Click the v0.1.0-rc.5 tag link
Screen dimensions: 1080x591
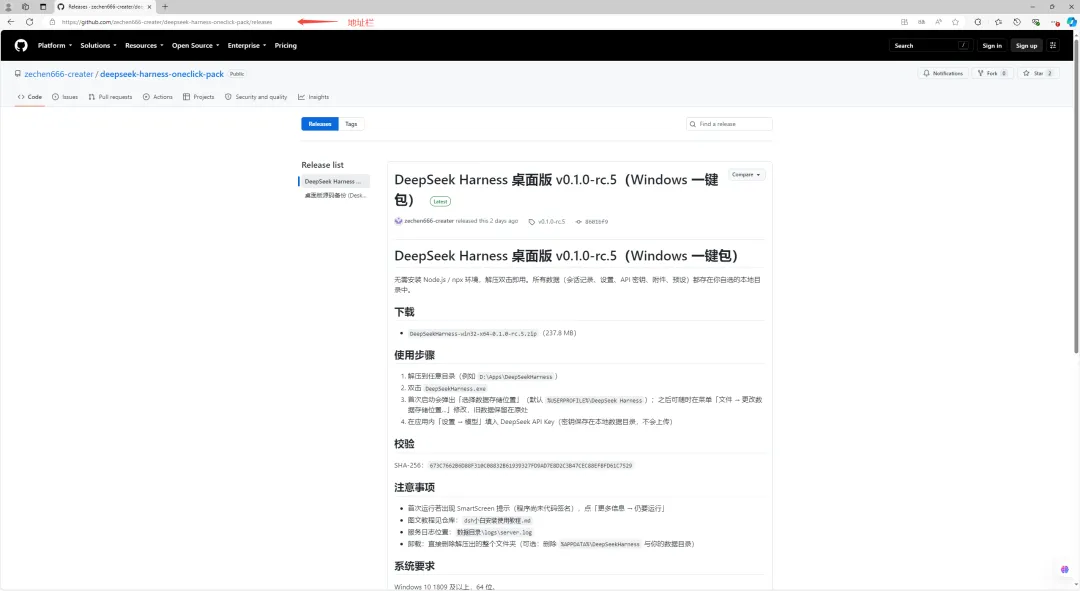[x=551, y=222]
